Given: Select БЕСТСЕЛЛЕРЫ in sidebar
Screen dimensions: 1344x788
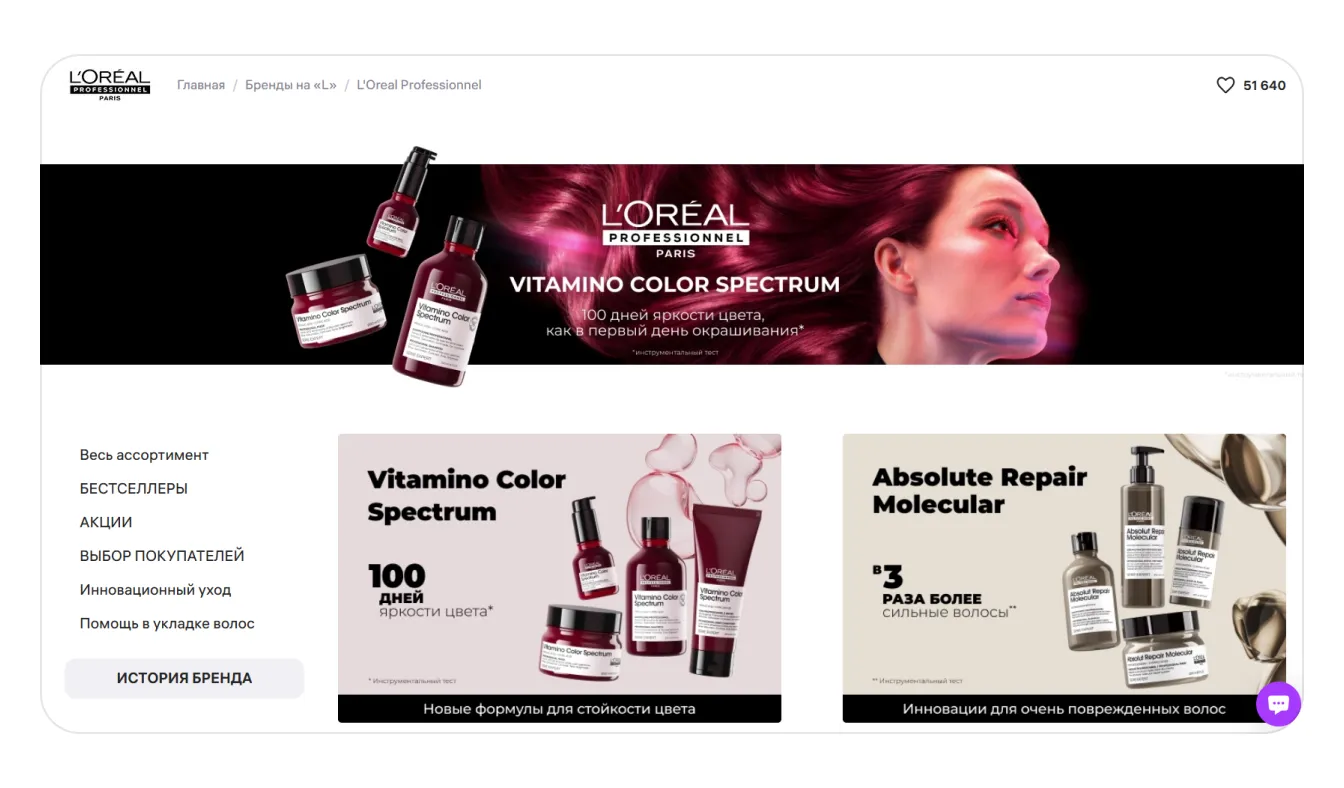Looking at the screenshot, I should [x=134, y=489].
